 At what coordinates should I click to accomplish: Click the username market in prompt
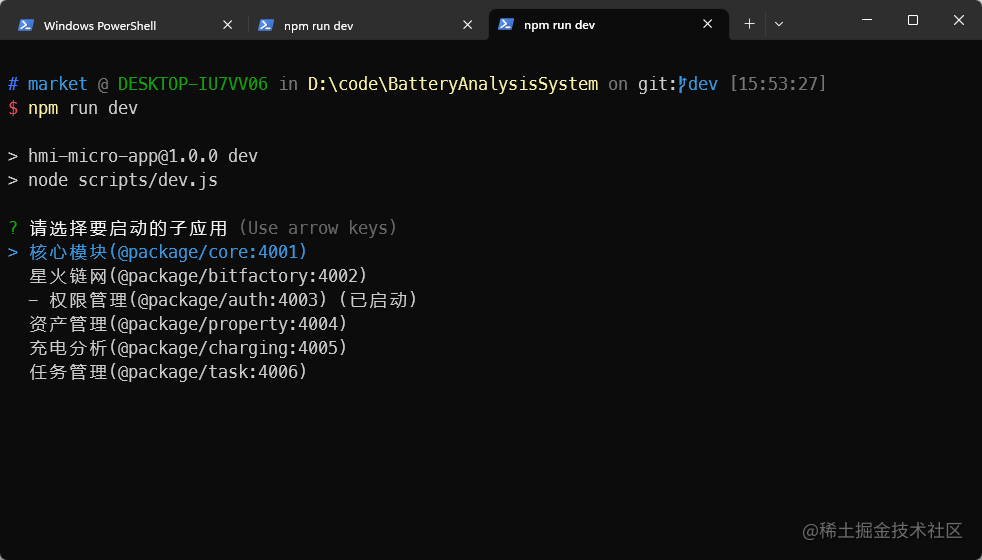click(58, 84)
